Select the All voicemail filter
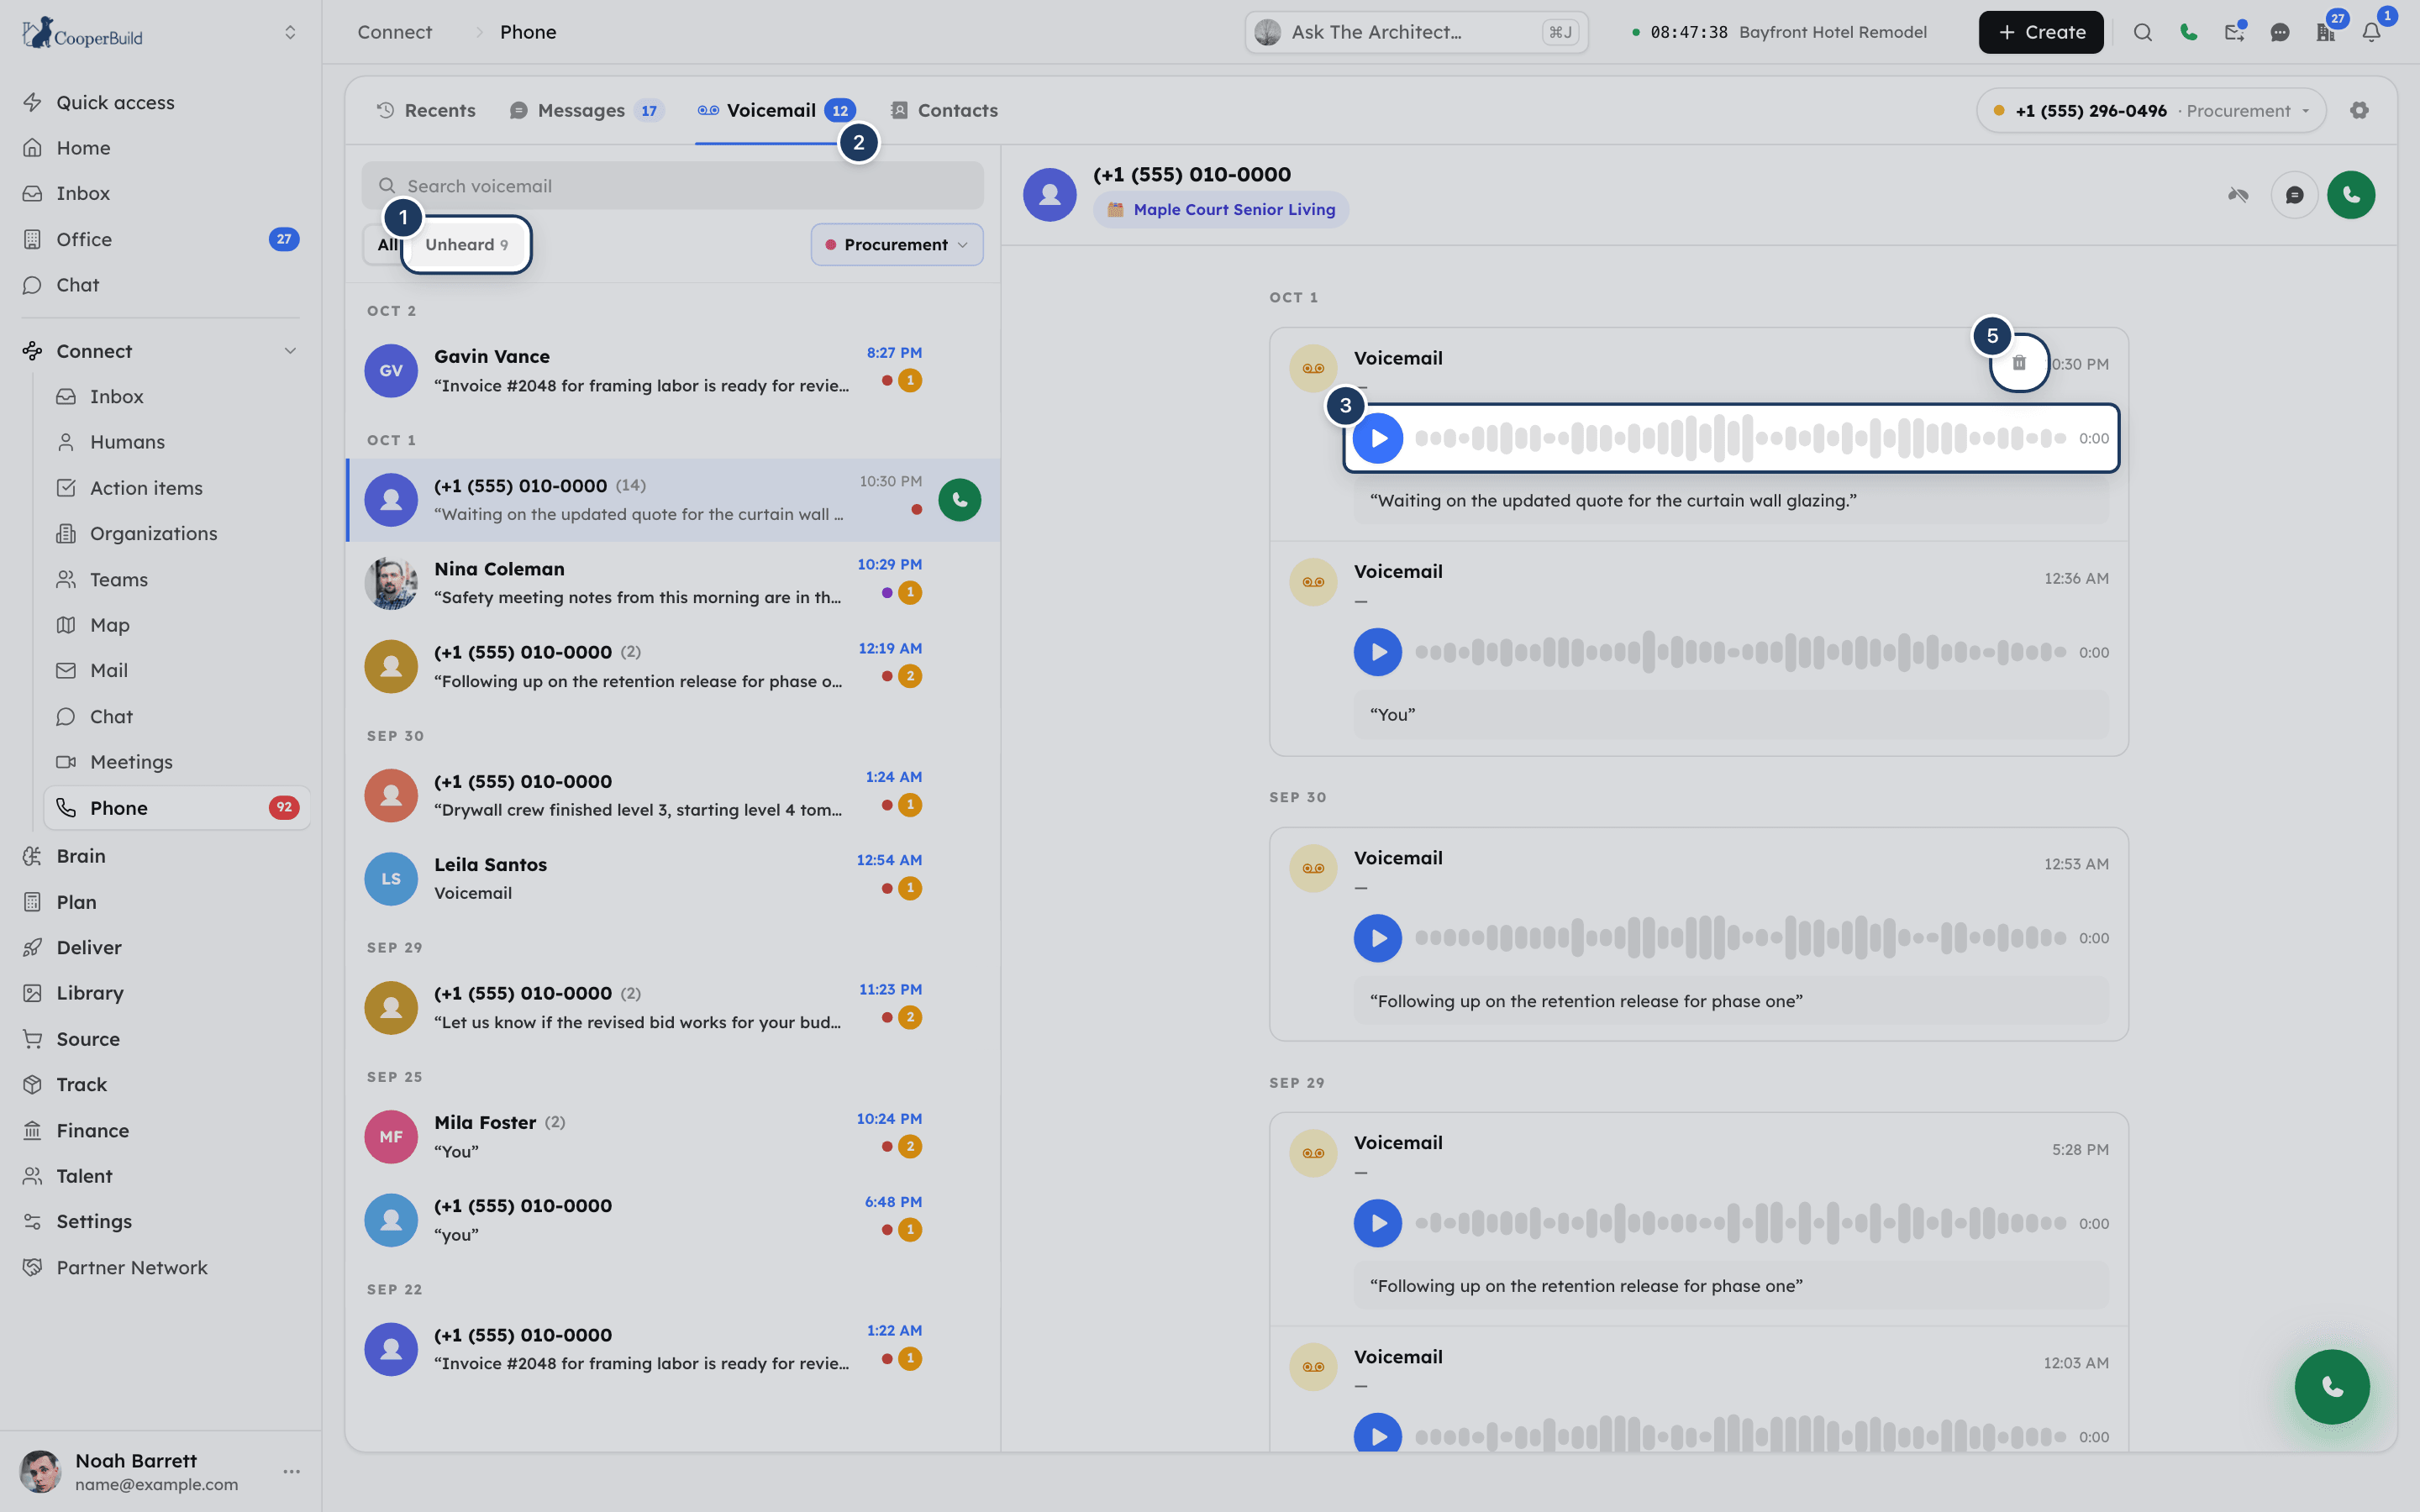The height and width of the screenshot is (1512, 2420). click(x=386, y=244)
